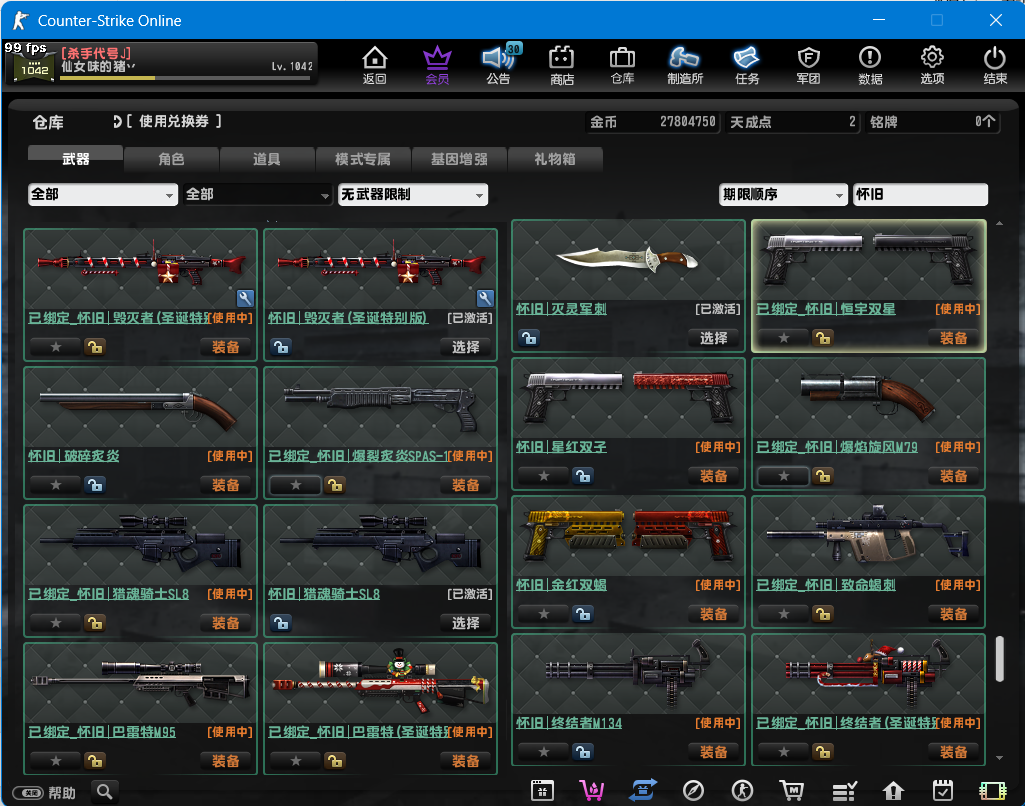This screenshot has height=806, width=1025.
Task: Switch to the 角色 characters tab
Action: (171, 159)
